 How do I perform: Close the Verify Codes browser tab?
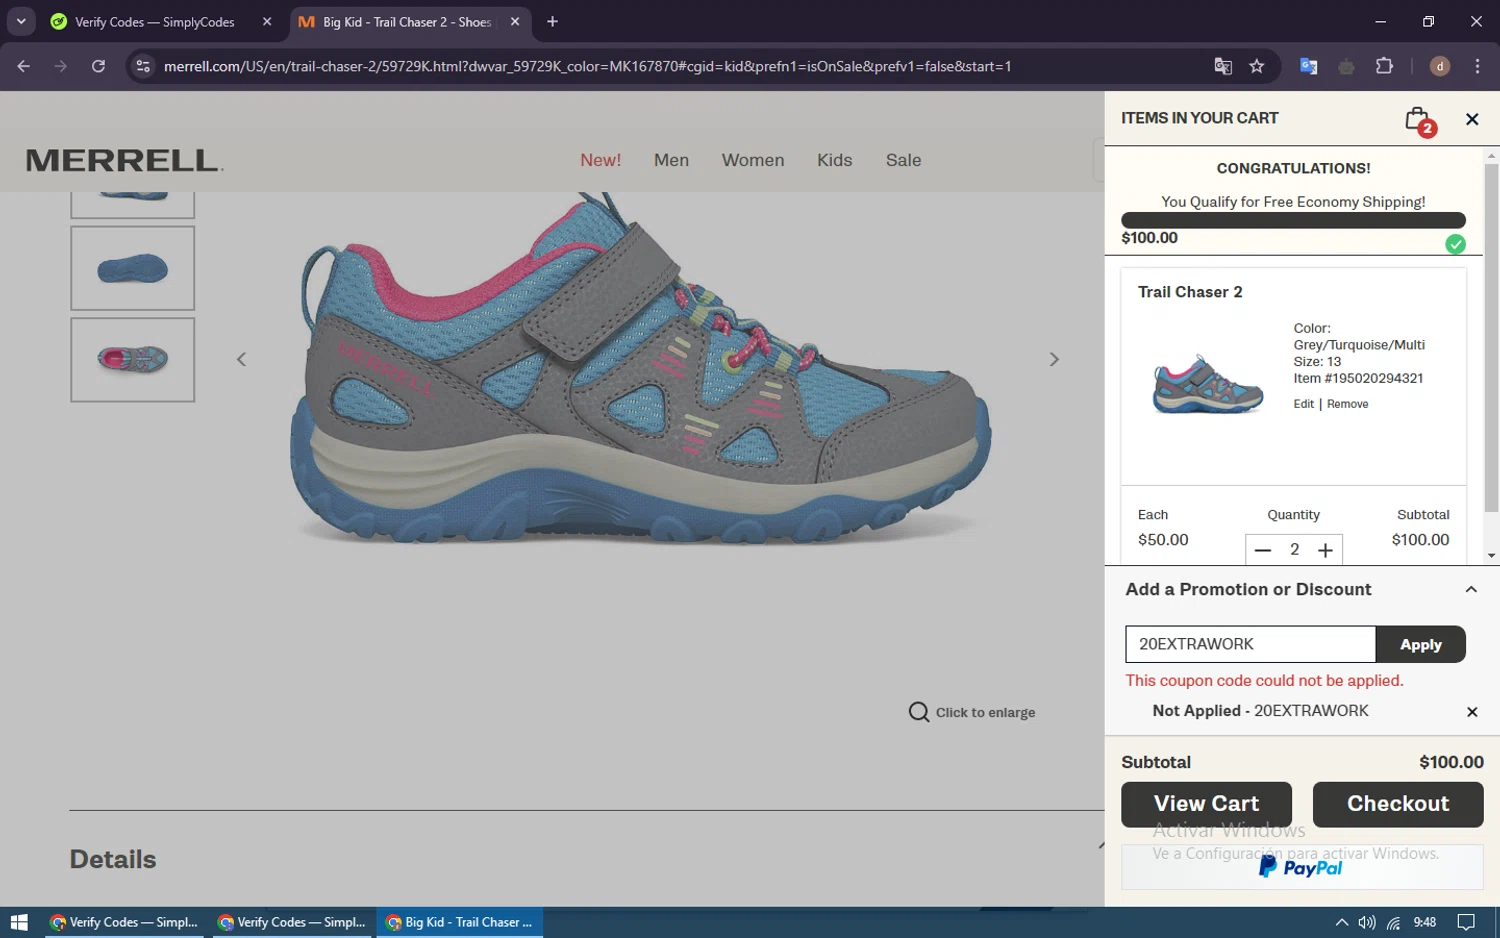pos(267,22)
